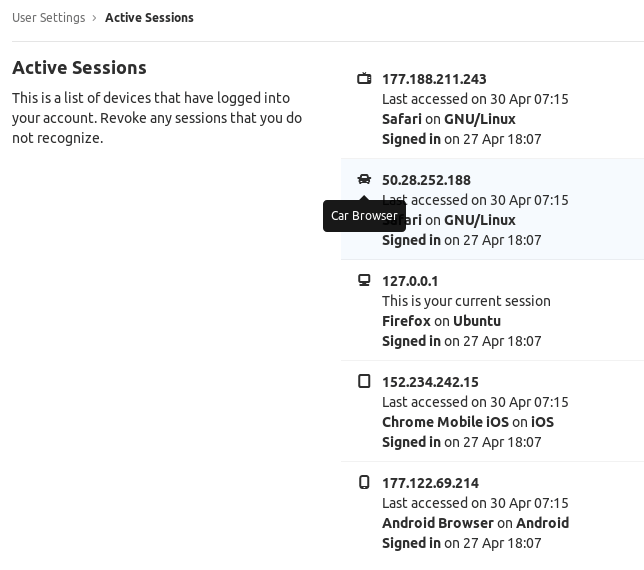Click the desktop computer icon beside 127.0.0.1
The width and height of the screenshot is (644, 570).
(364, 281)
